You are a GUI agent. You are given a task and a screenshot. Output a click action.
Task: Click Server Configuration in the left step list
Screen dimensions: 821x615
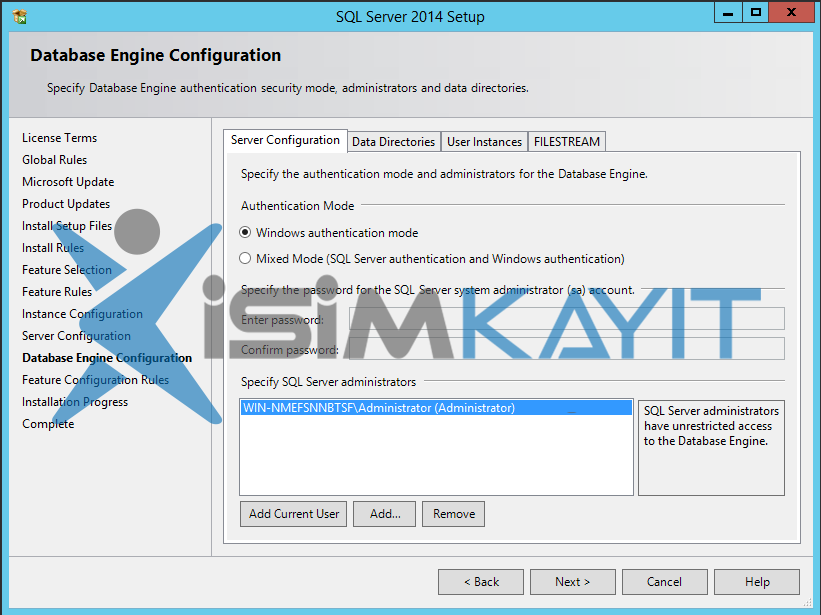[76, 336]
